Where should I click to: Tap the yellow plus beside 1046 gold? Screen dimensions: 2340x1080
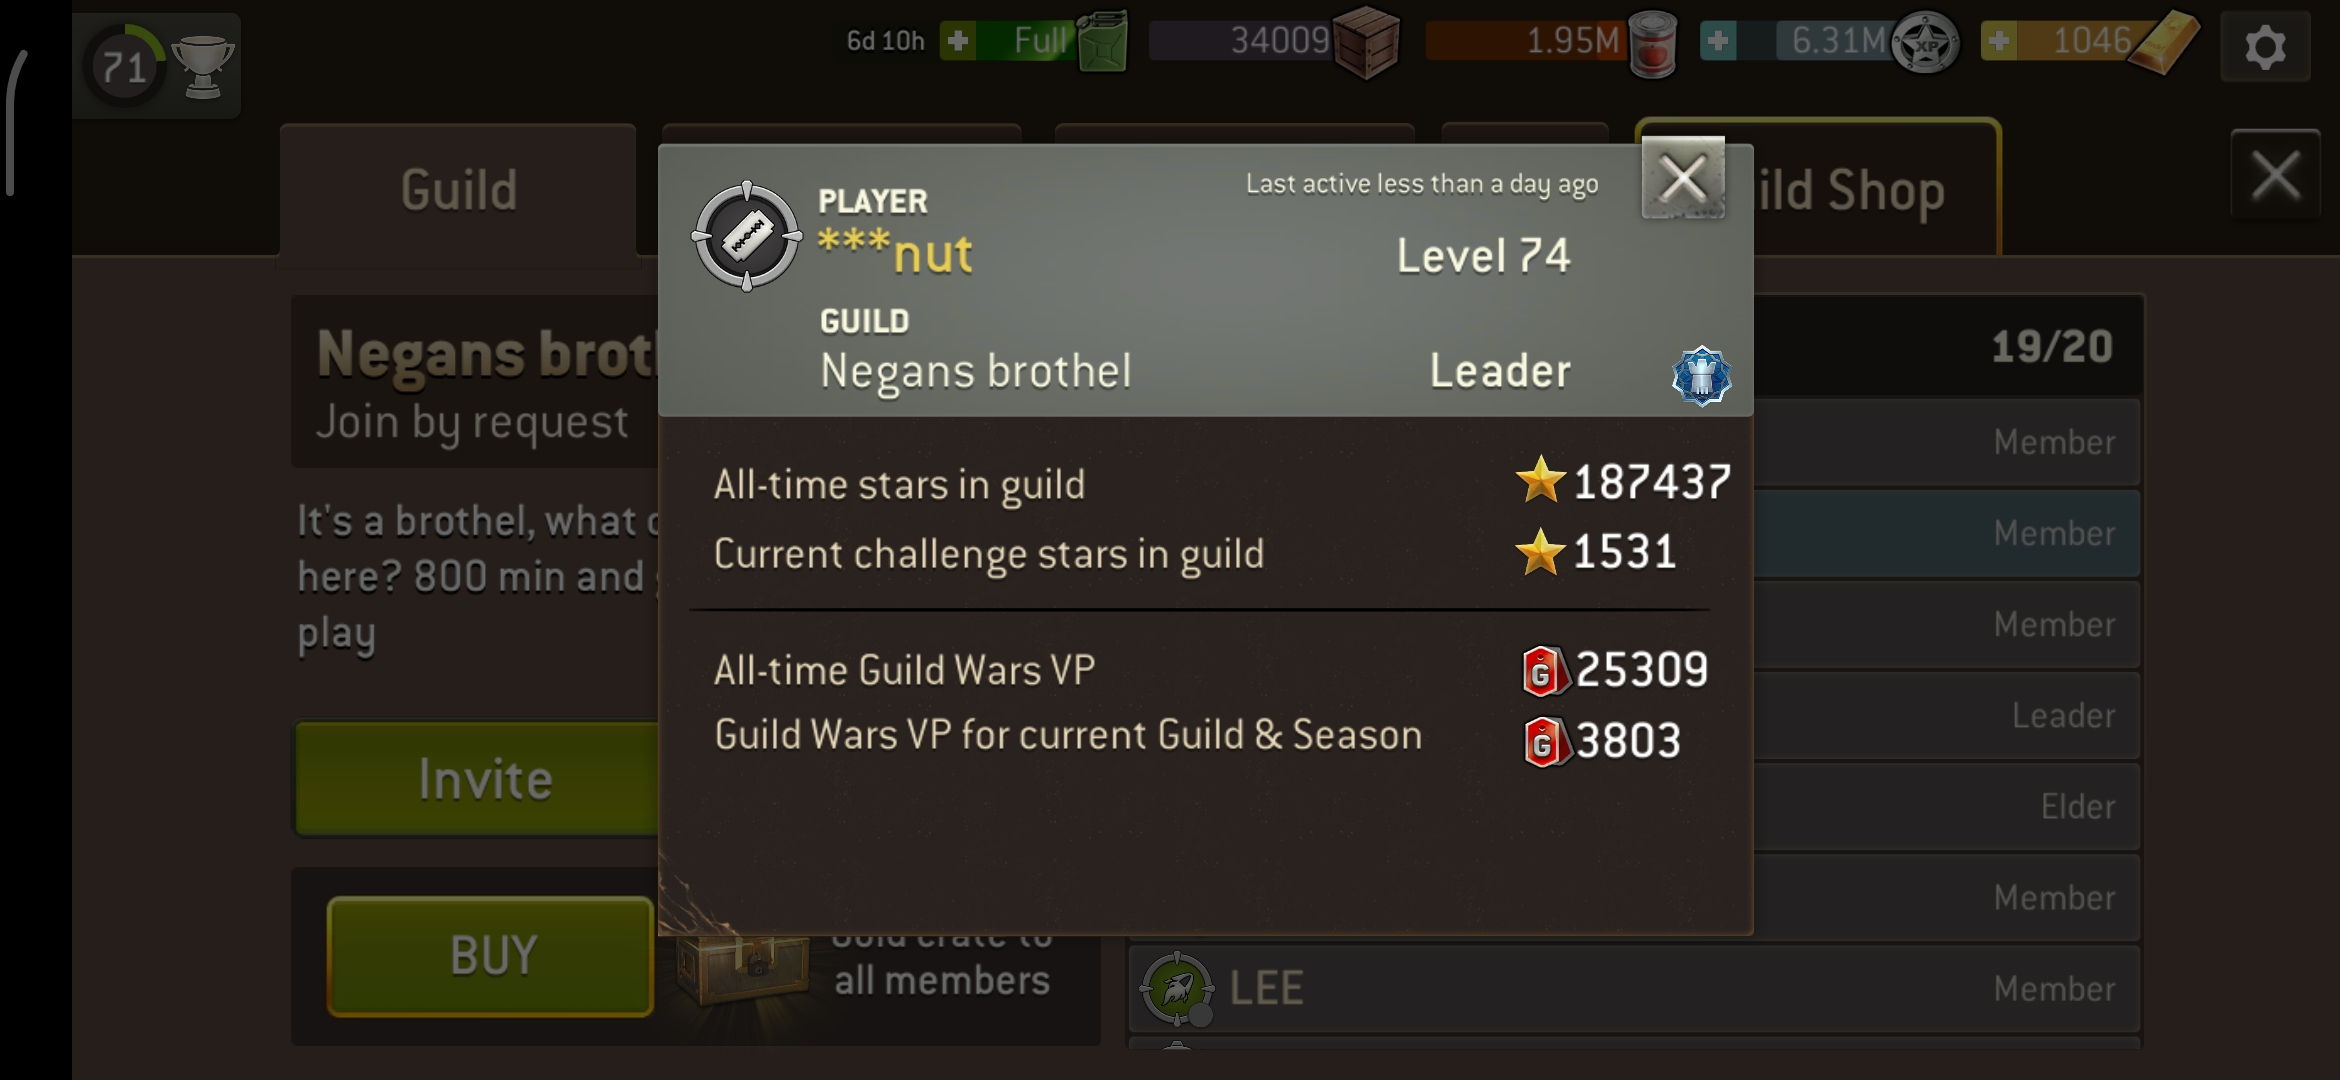tap(1999, 41)
